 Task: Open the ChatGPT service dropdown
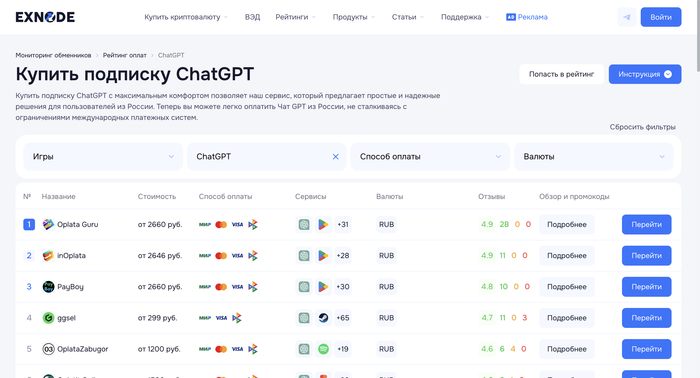(267, 157)
